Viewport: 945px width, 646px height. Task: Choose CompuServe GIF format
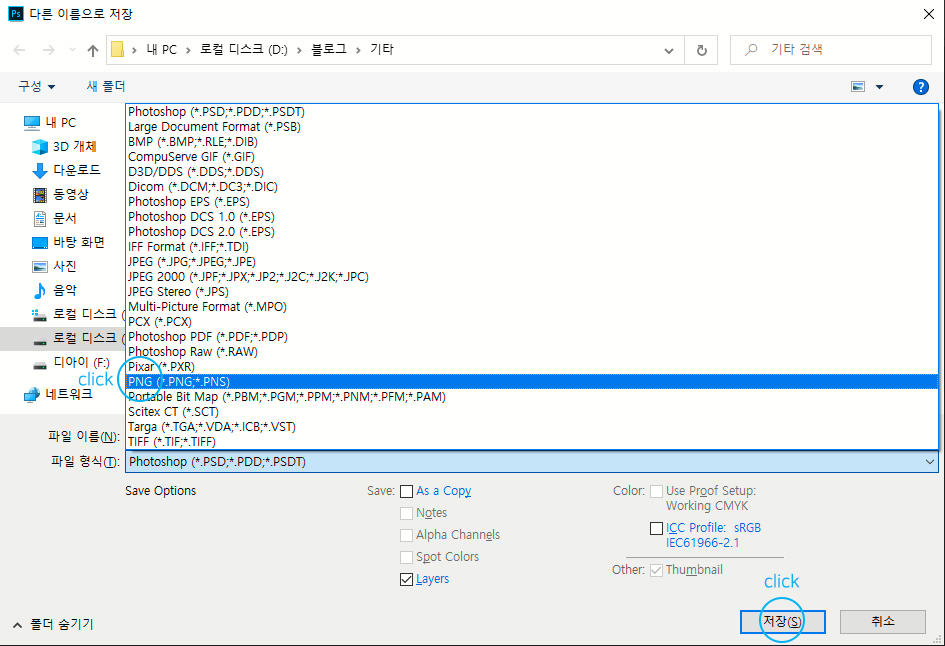click(x=532, y=157)
